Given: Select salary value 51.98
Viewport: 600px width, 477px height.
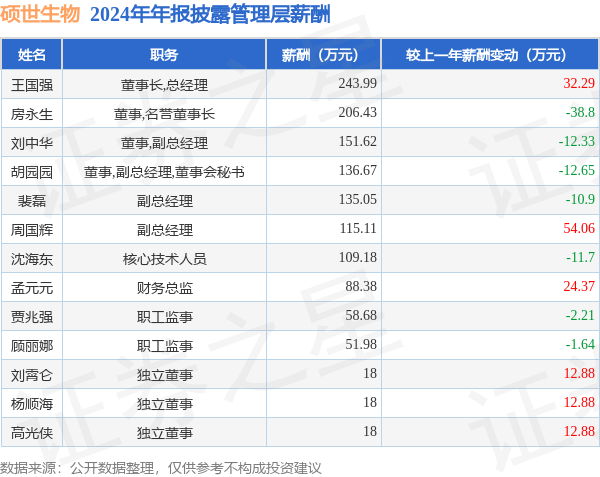Looking at the screenshot, I should (361, 345).
